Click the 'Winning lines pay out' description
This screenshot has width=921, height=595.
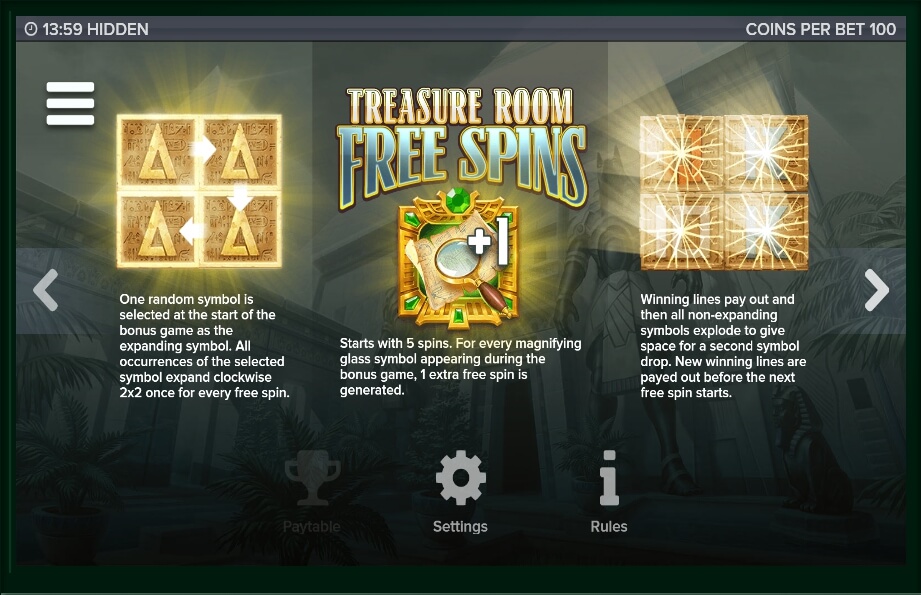pyautogui.click(x=723, y=346)
